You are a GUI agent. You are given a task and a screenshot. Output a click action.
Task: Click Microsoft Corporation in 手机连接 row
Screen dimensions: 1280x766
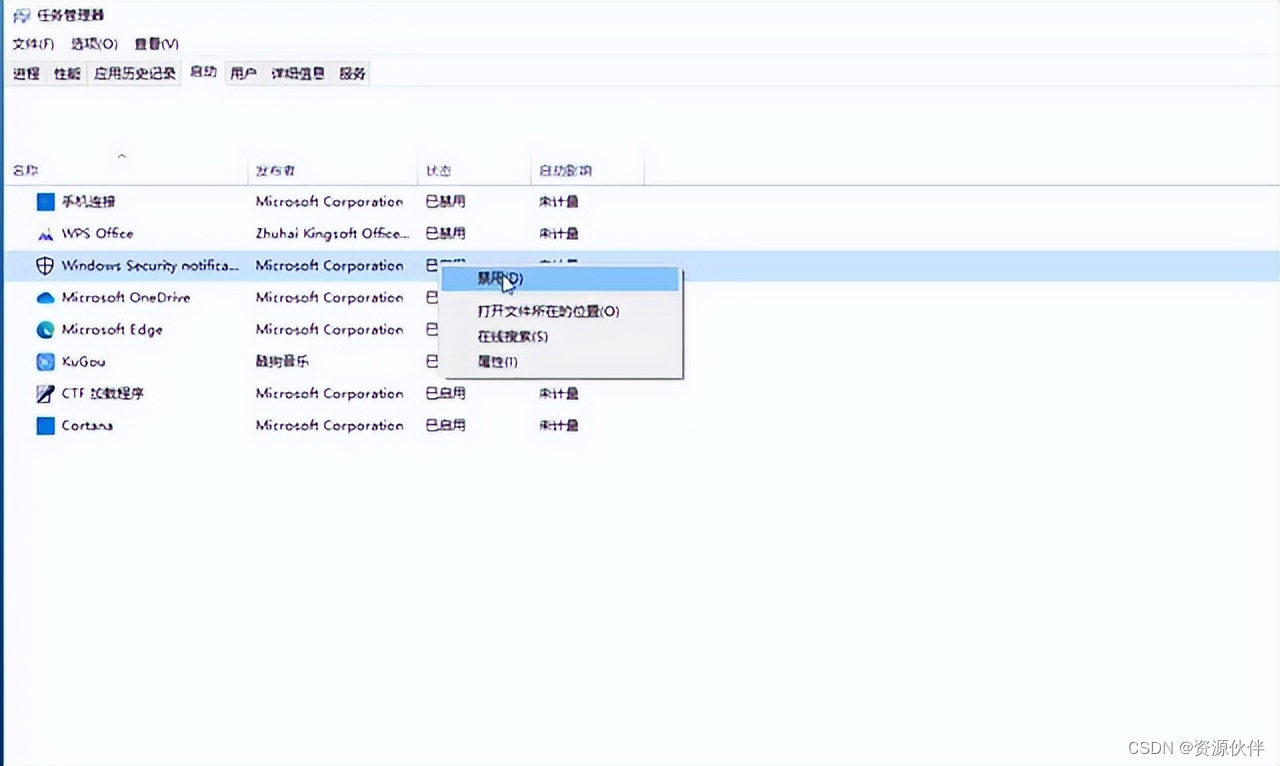pos(329,202)
